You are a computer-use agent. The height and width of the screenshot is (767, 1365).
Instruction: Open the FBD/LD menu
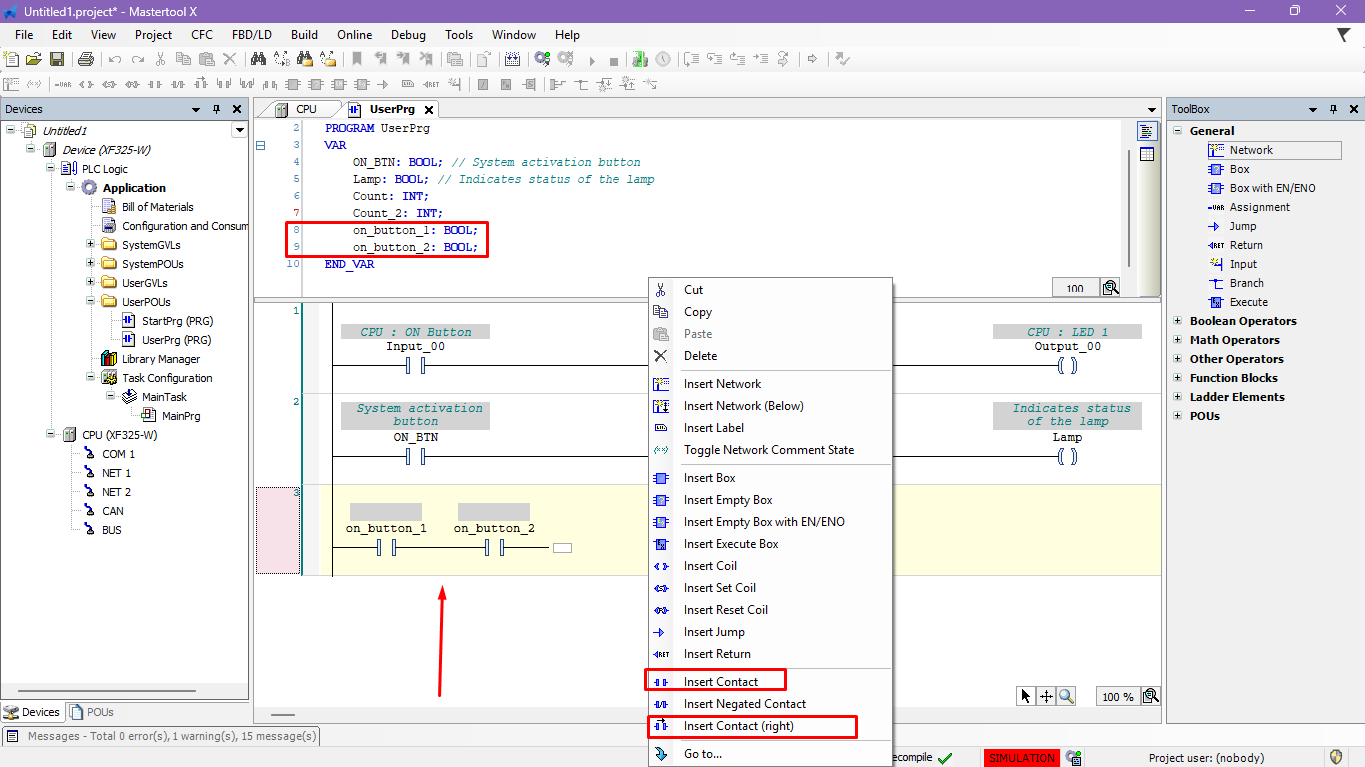tap(251, 35)
